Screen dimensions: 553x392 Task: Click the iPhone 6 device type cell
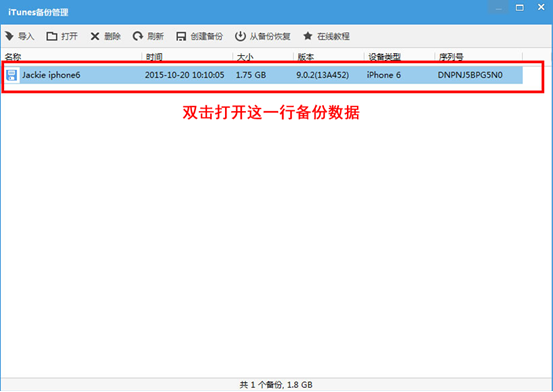point(384,75)
